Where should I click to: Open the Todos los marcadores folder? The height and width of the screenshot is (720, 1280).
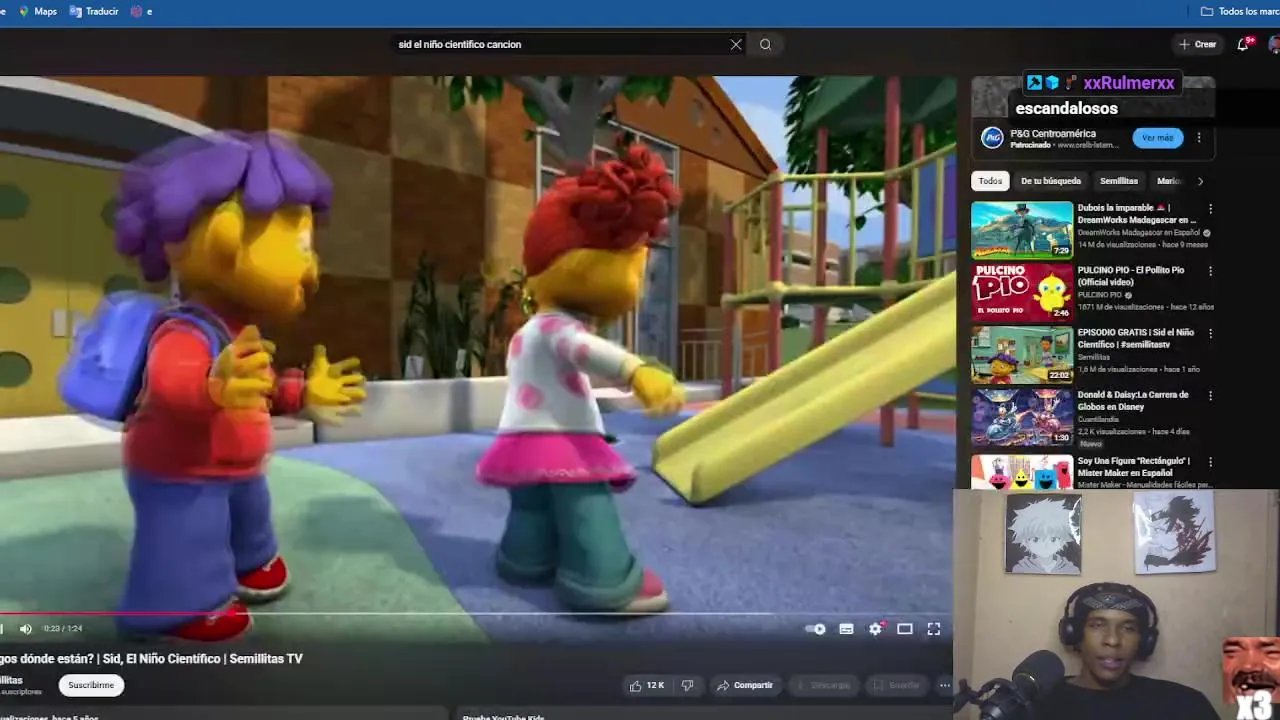click(1240, 11)
